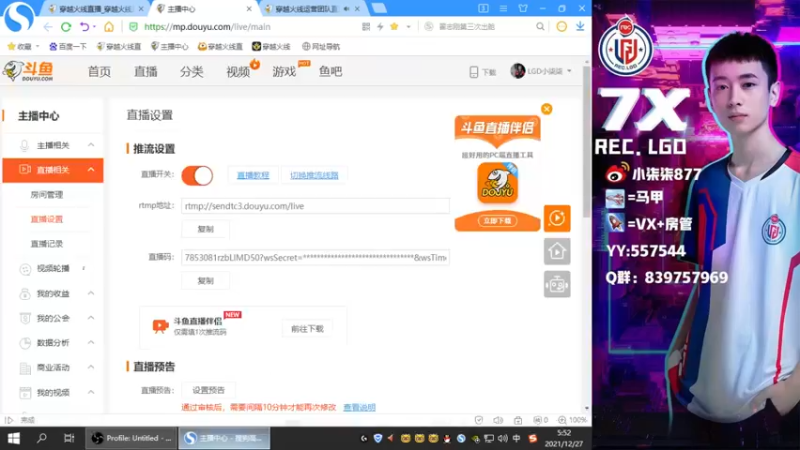Screen dimensions: 800x450
Task: Bookmark page with the yellow star icon
Action: (394, 27)
